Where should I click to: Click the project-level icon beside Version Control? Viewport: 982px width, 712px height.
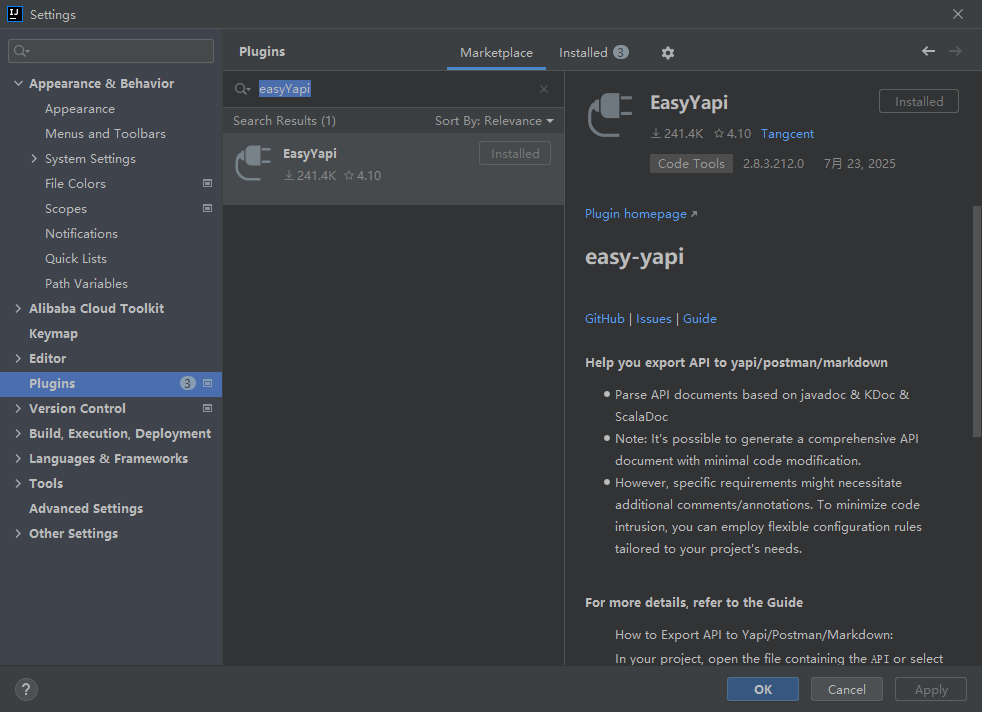207,409
